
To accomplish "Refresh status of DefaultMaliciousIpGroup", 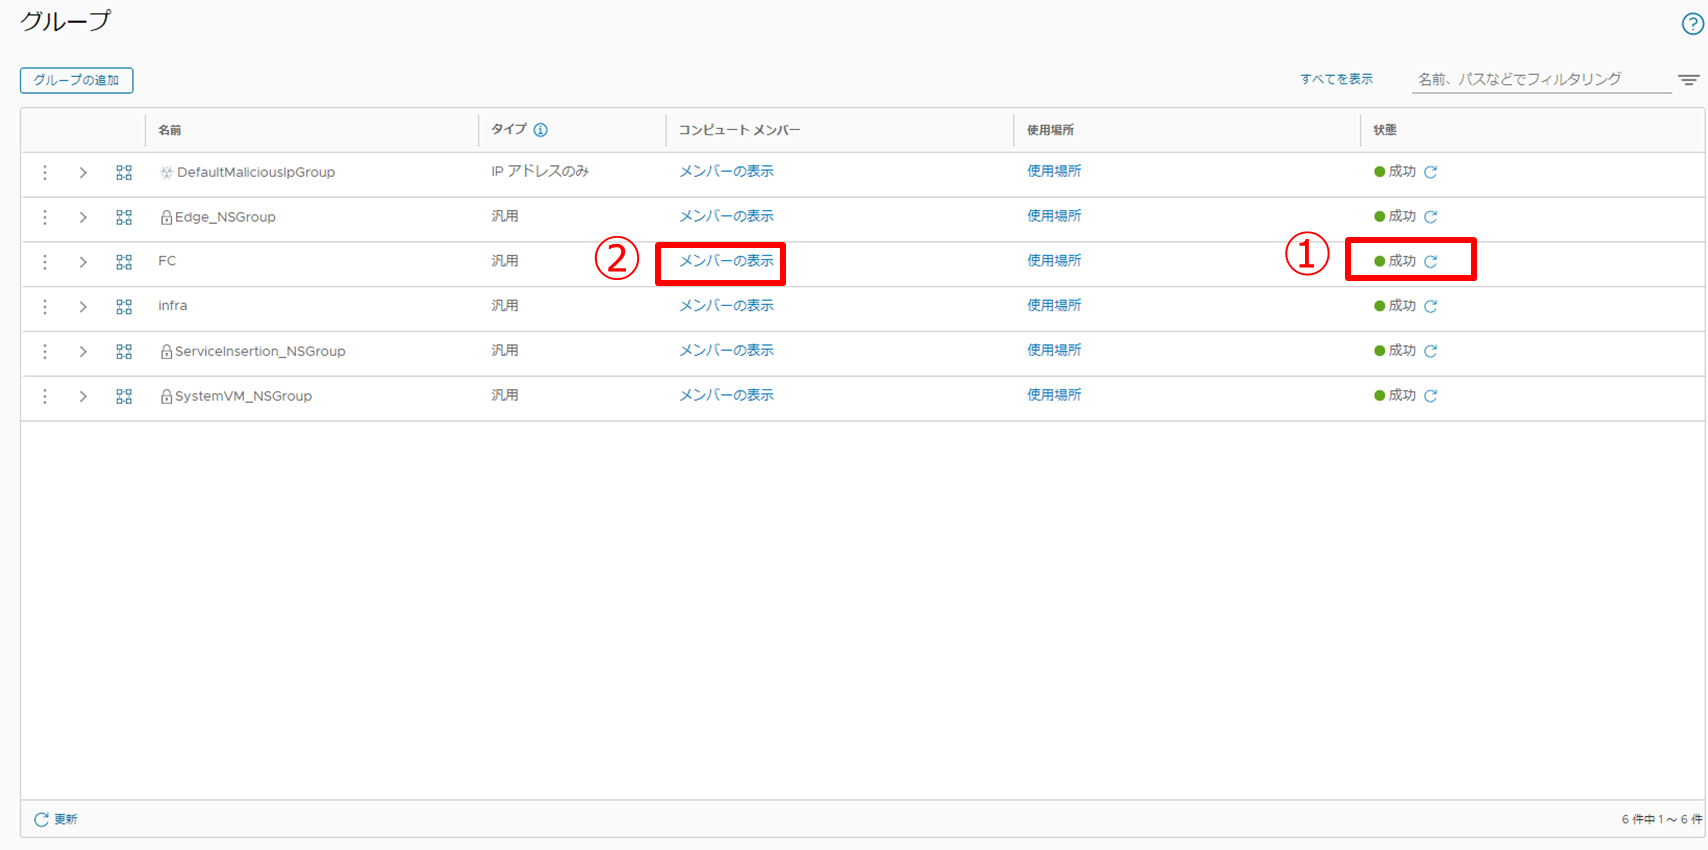I will pos(1431,172).
